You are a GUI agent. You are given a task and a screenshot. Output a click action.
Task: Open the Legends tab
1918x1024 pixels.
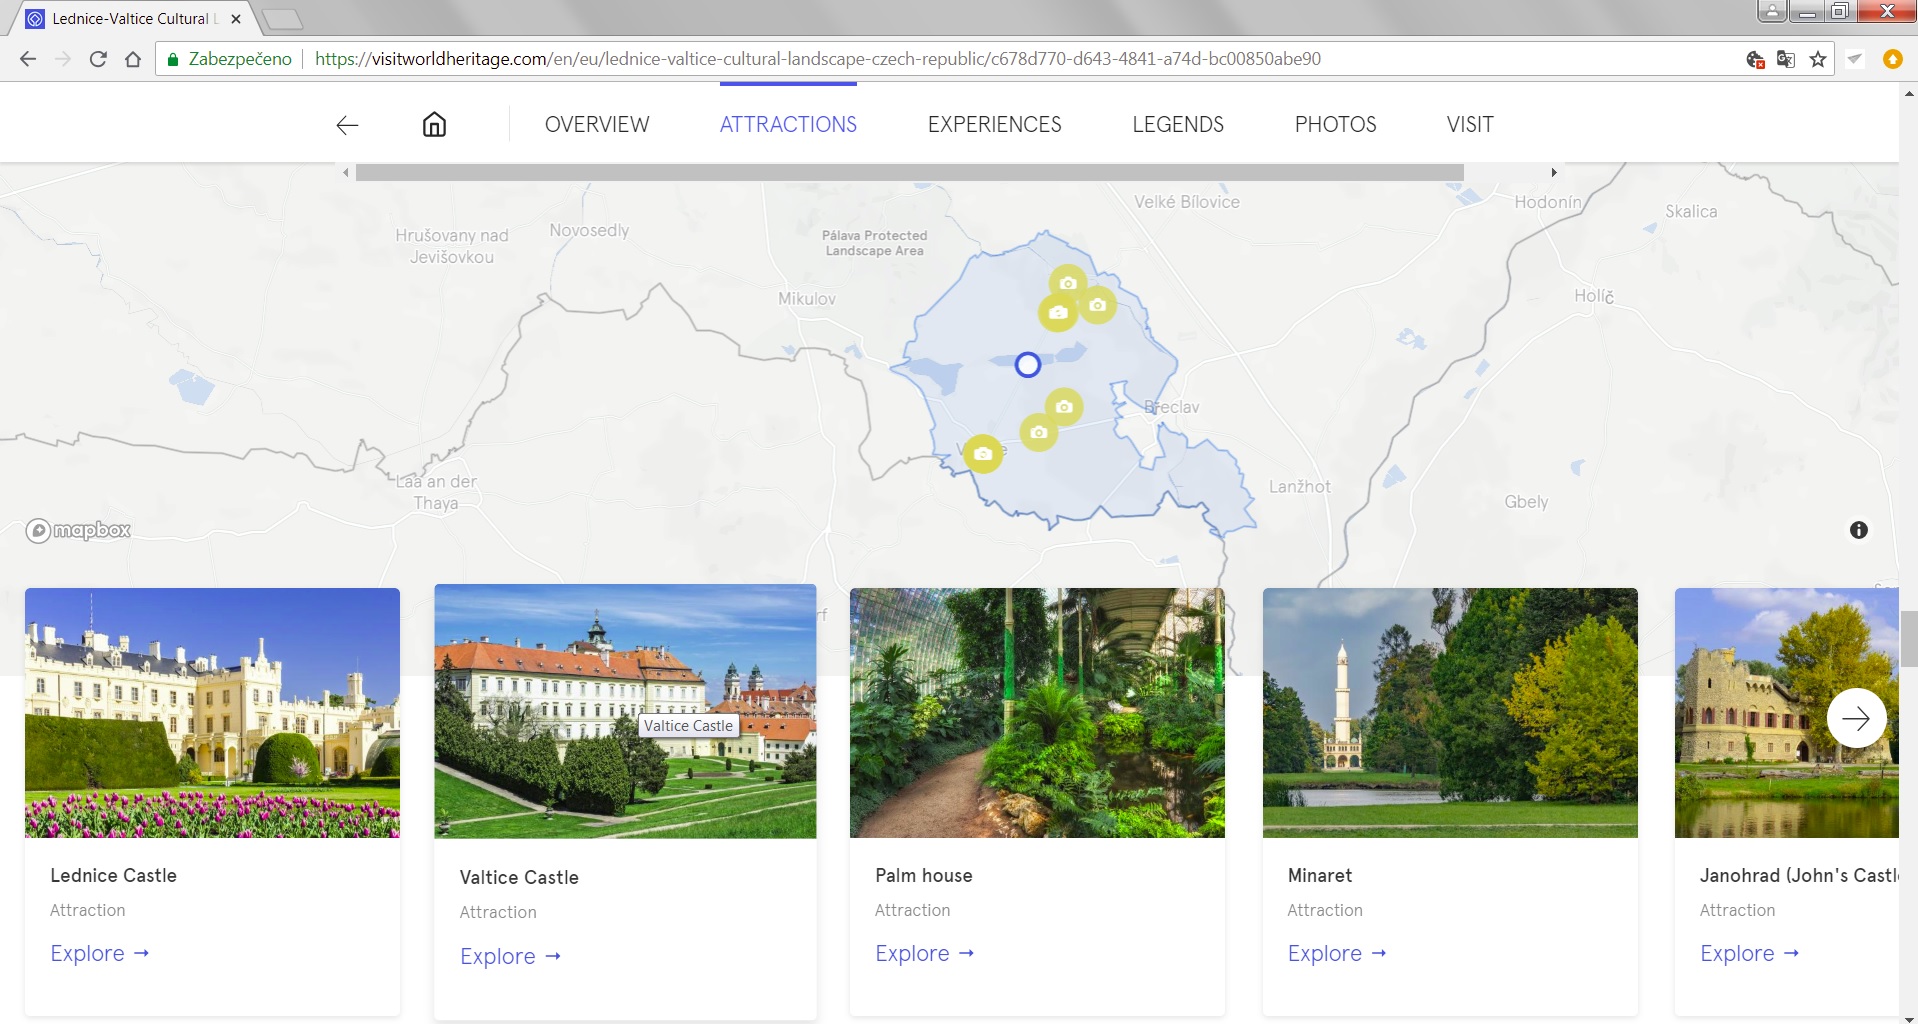tap(1178, 125)
